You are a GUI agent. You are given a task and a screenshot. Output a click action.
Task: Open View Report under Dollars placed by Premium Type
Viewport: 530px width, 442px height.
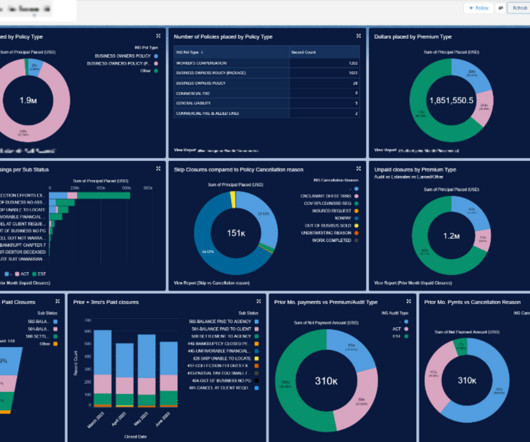coord(385,150)
